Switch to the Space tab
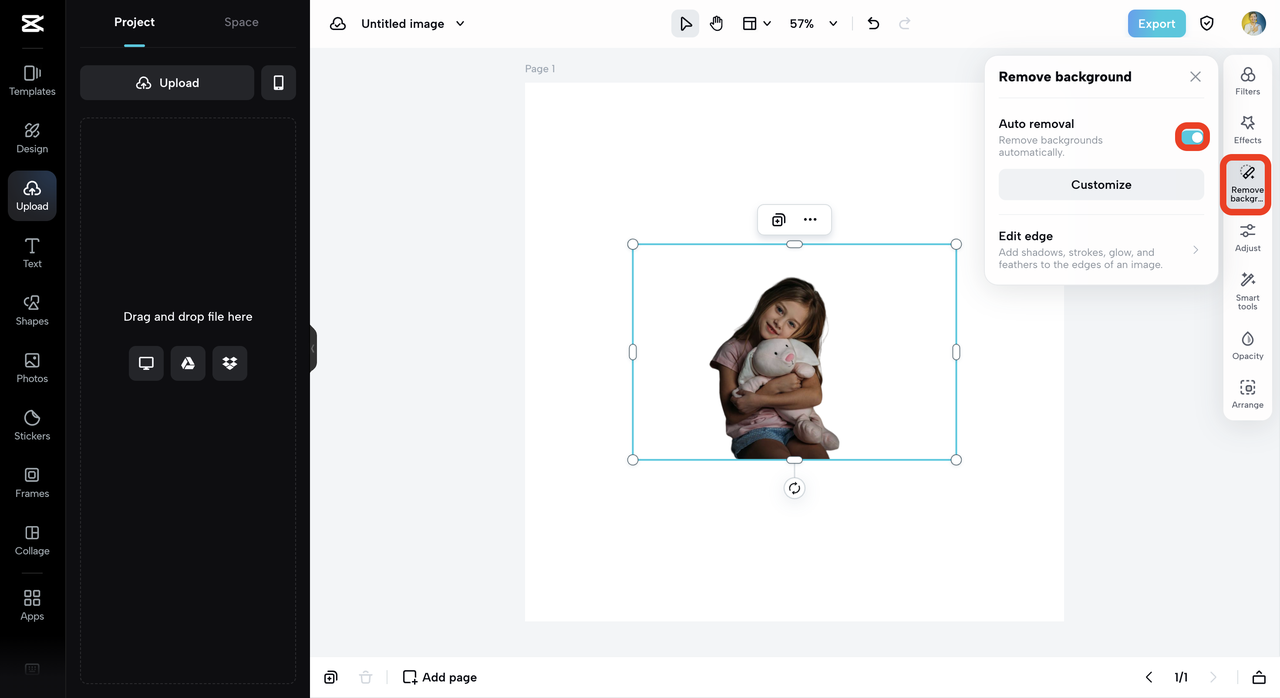Screen dimensions: 1280x698 241,22
